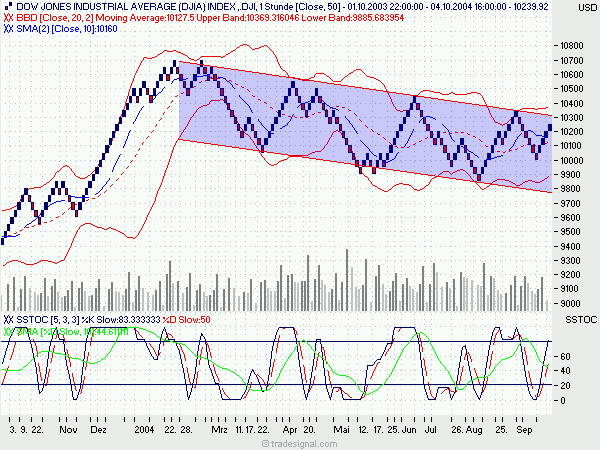Click the 9600 price axis label
600x450 pixels.
[570, 217]
